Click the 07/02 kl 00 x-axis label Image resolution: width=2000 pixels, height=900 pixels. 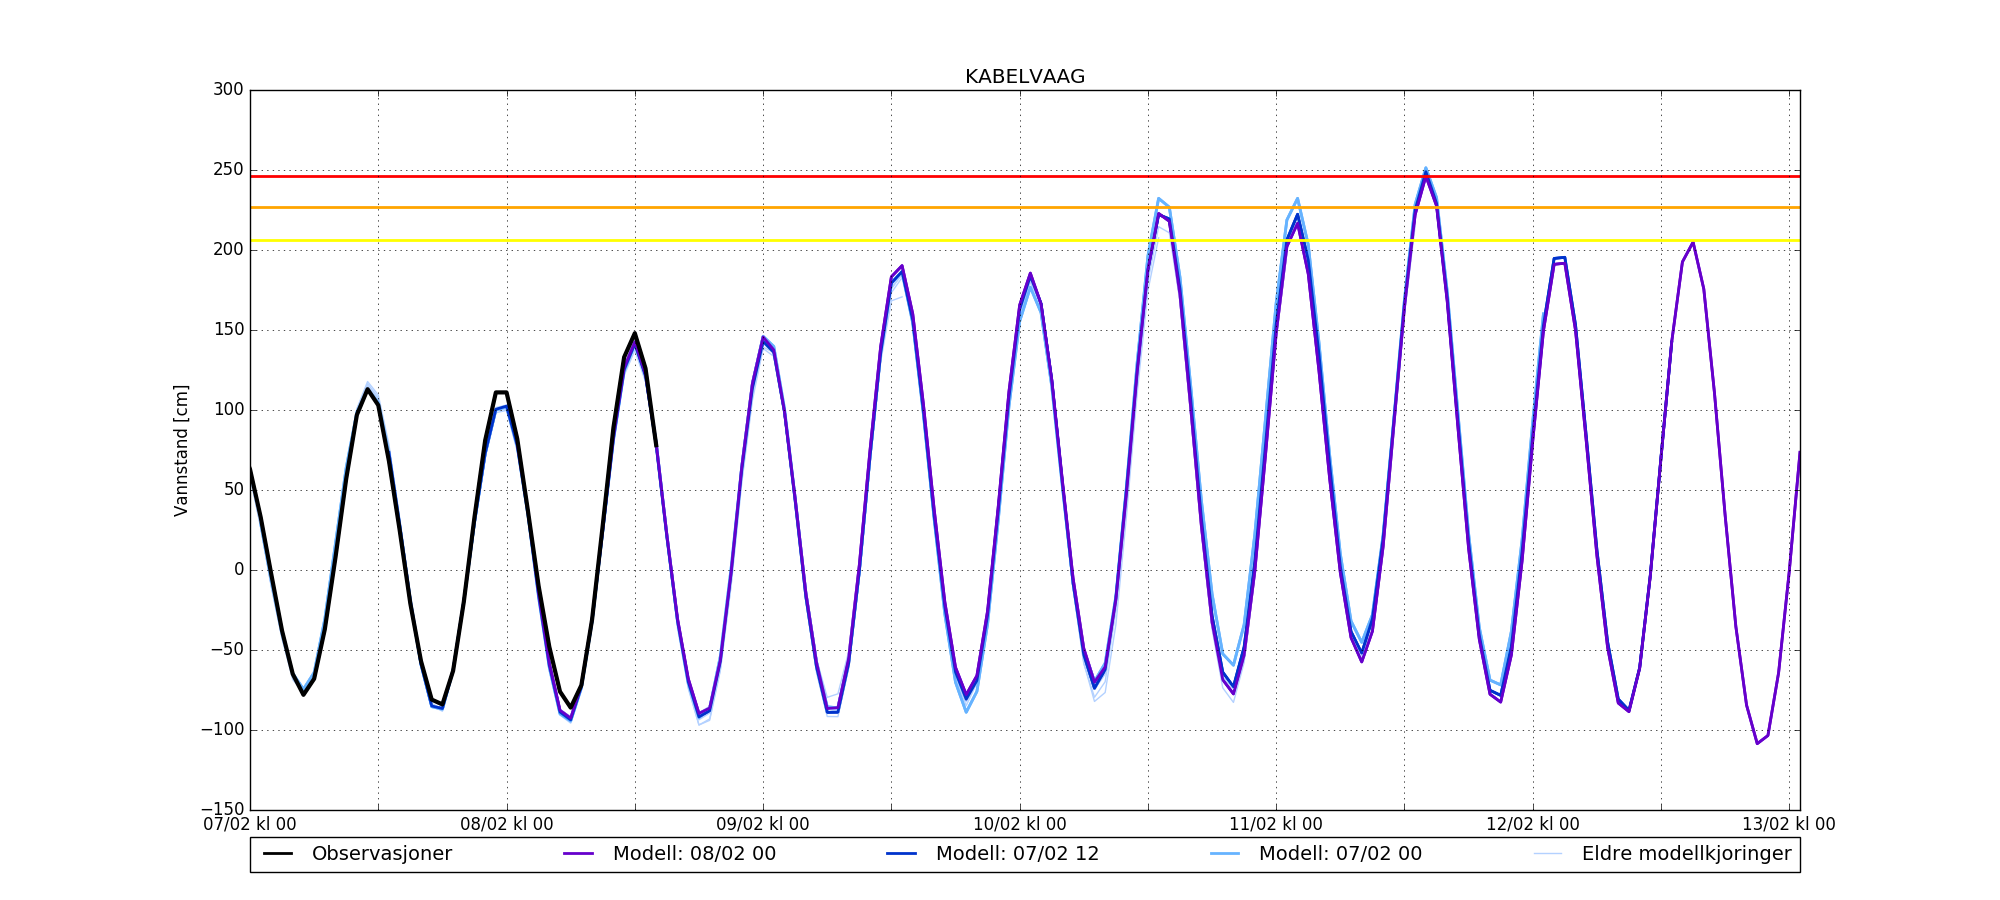tap(250, 825)
